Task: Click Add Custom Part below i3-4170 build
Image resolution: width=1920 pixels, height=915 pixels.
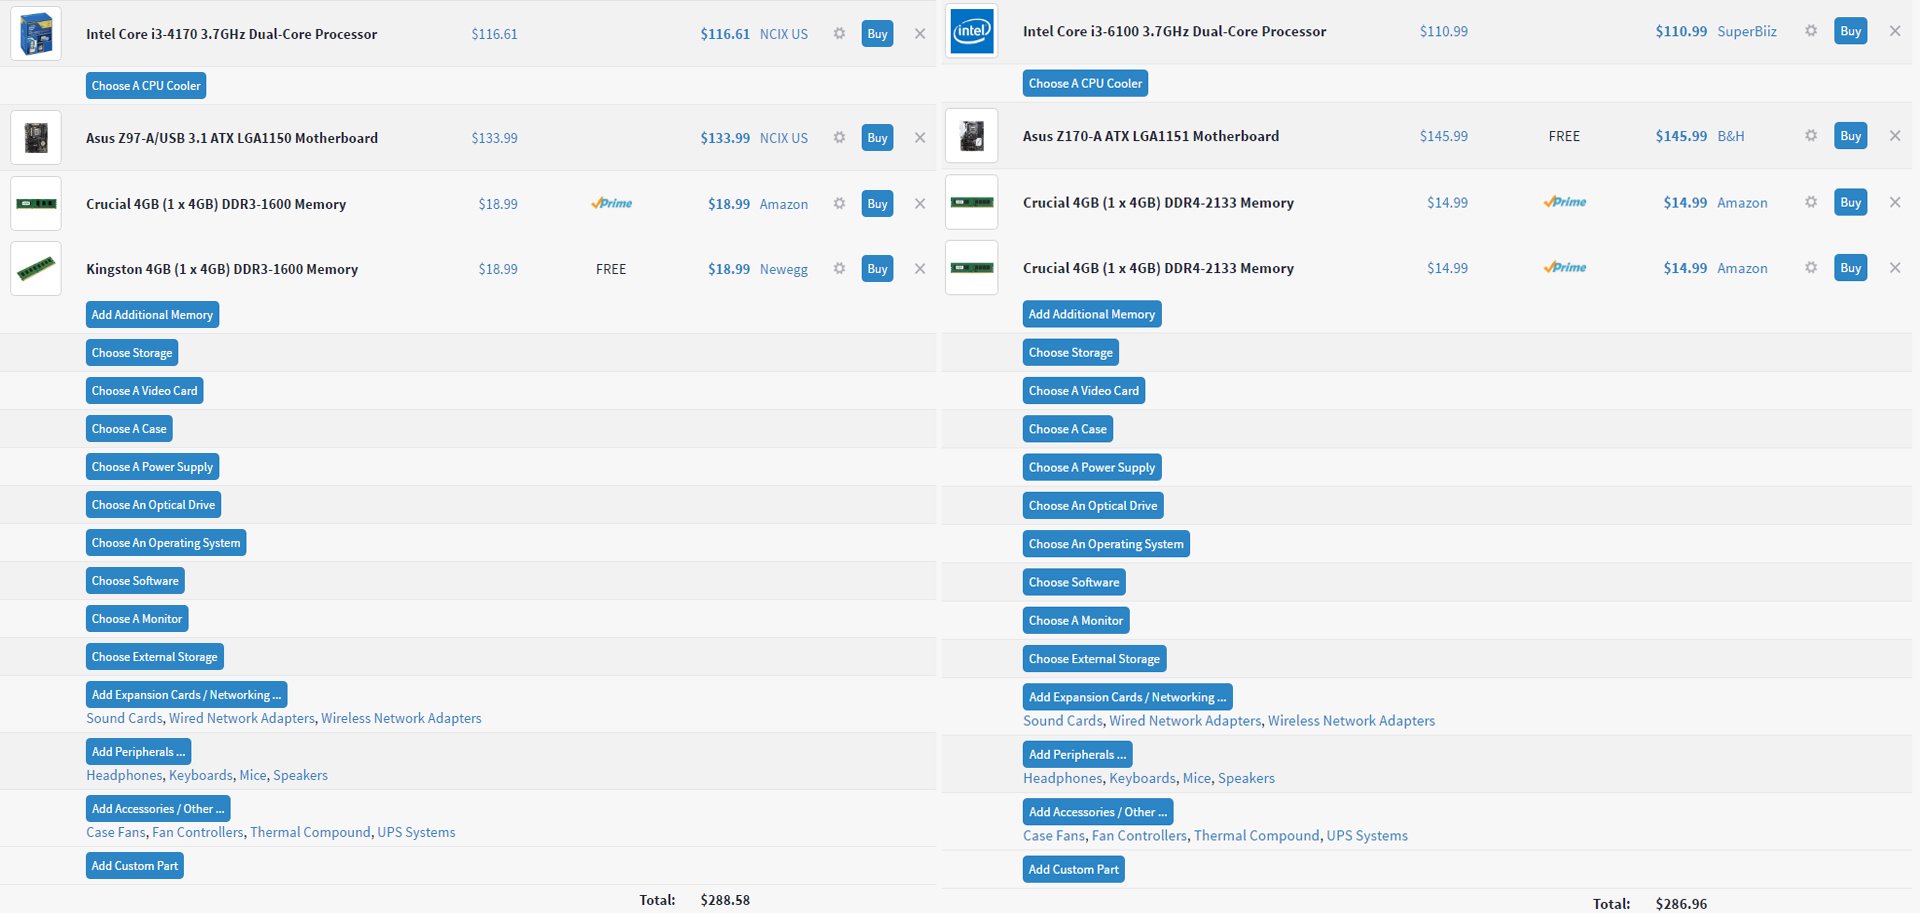Action: [135, 866]
